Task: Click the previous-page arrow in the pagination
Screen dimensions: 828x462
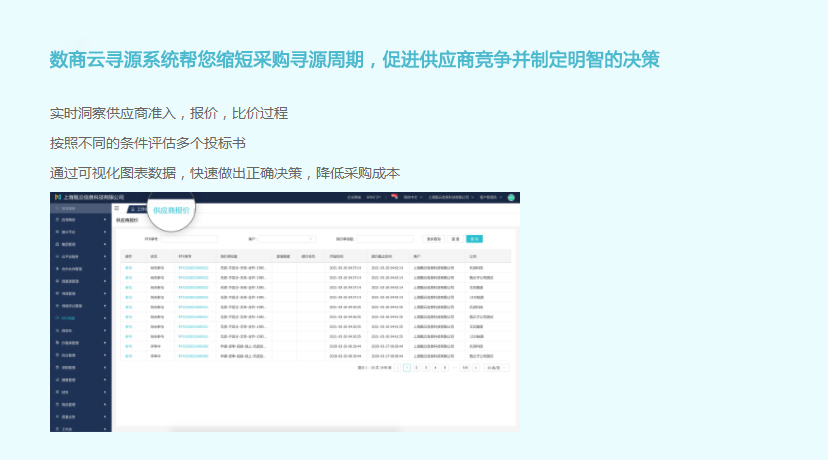Action: (397, 368)
